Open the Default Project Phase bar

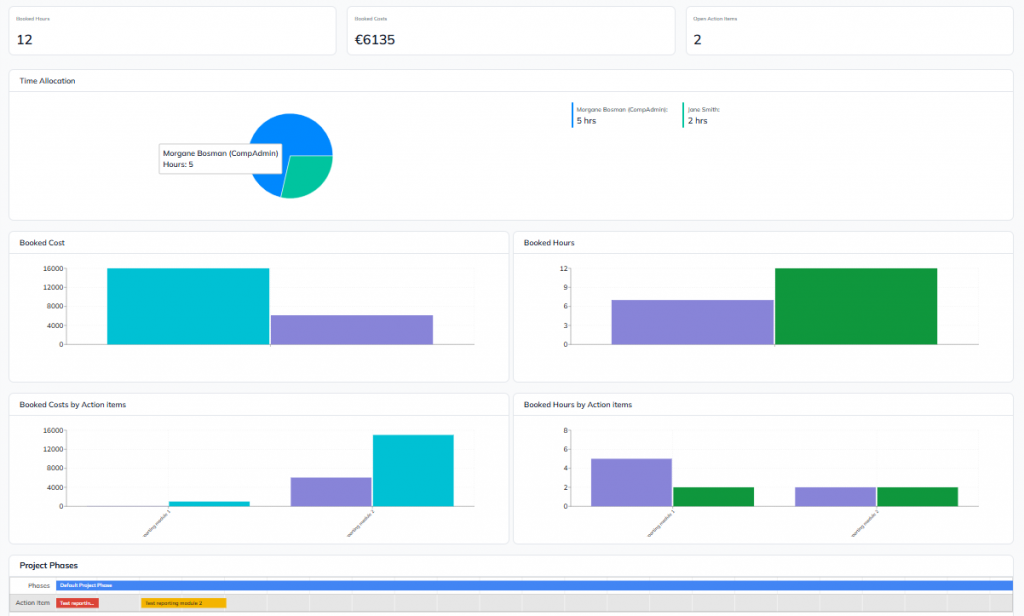[534, 585]
